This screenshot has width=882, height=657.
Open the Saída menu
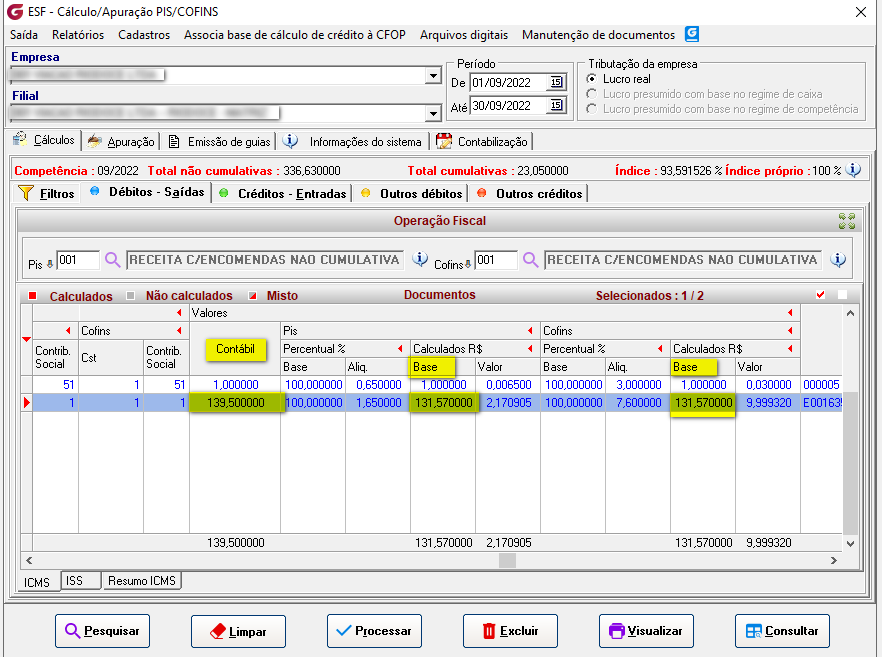click(24, 35)
